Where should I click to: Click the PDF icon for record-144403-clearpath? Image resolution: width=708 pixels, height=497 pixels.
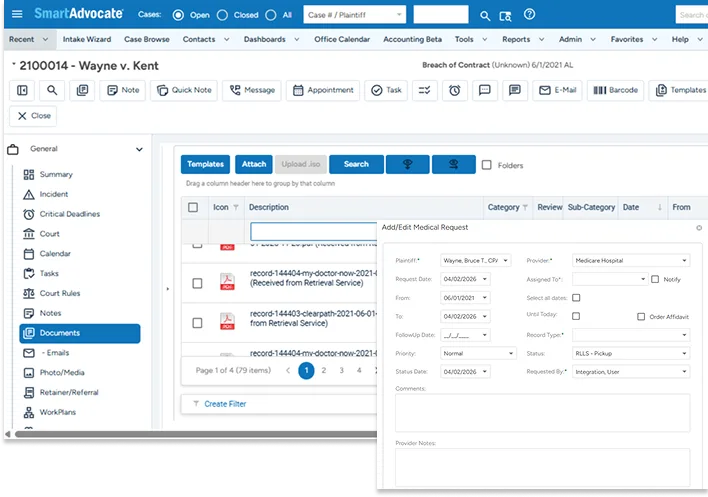227,321
